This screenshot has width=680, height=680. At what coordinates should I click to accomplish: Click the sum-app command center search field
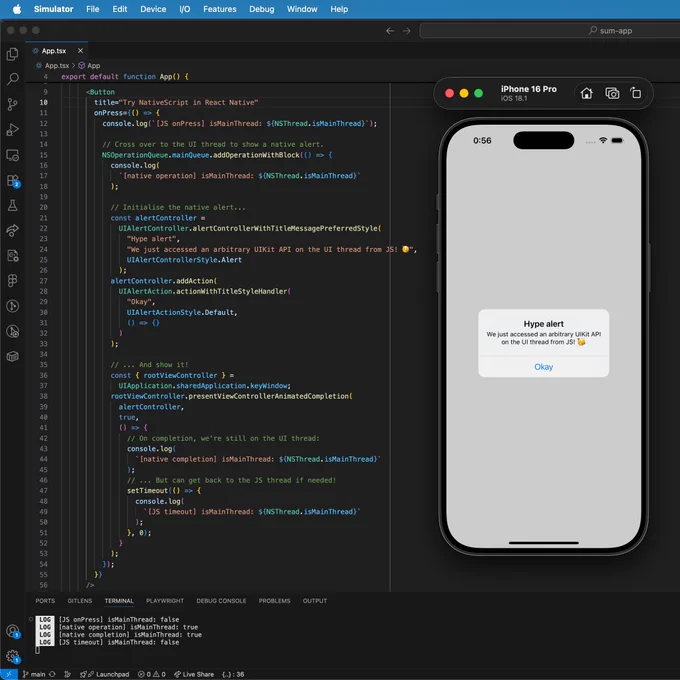(x=549, y=31)
